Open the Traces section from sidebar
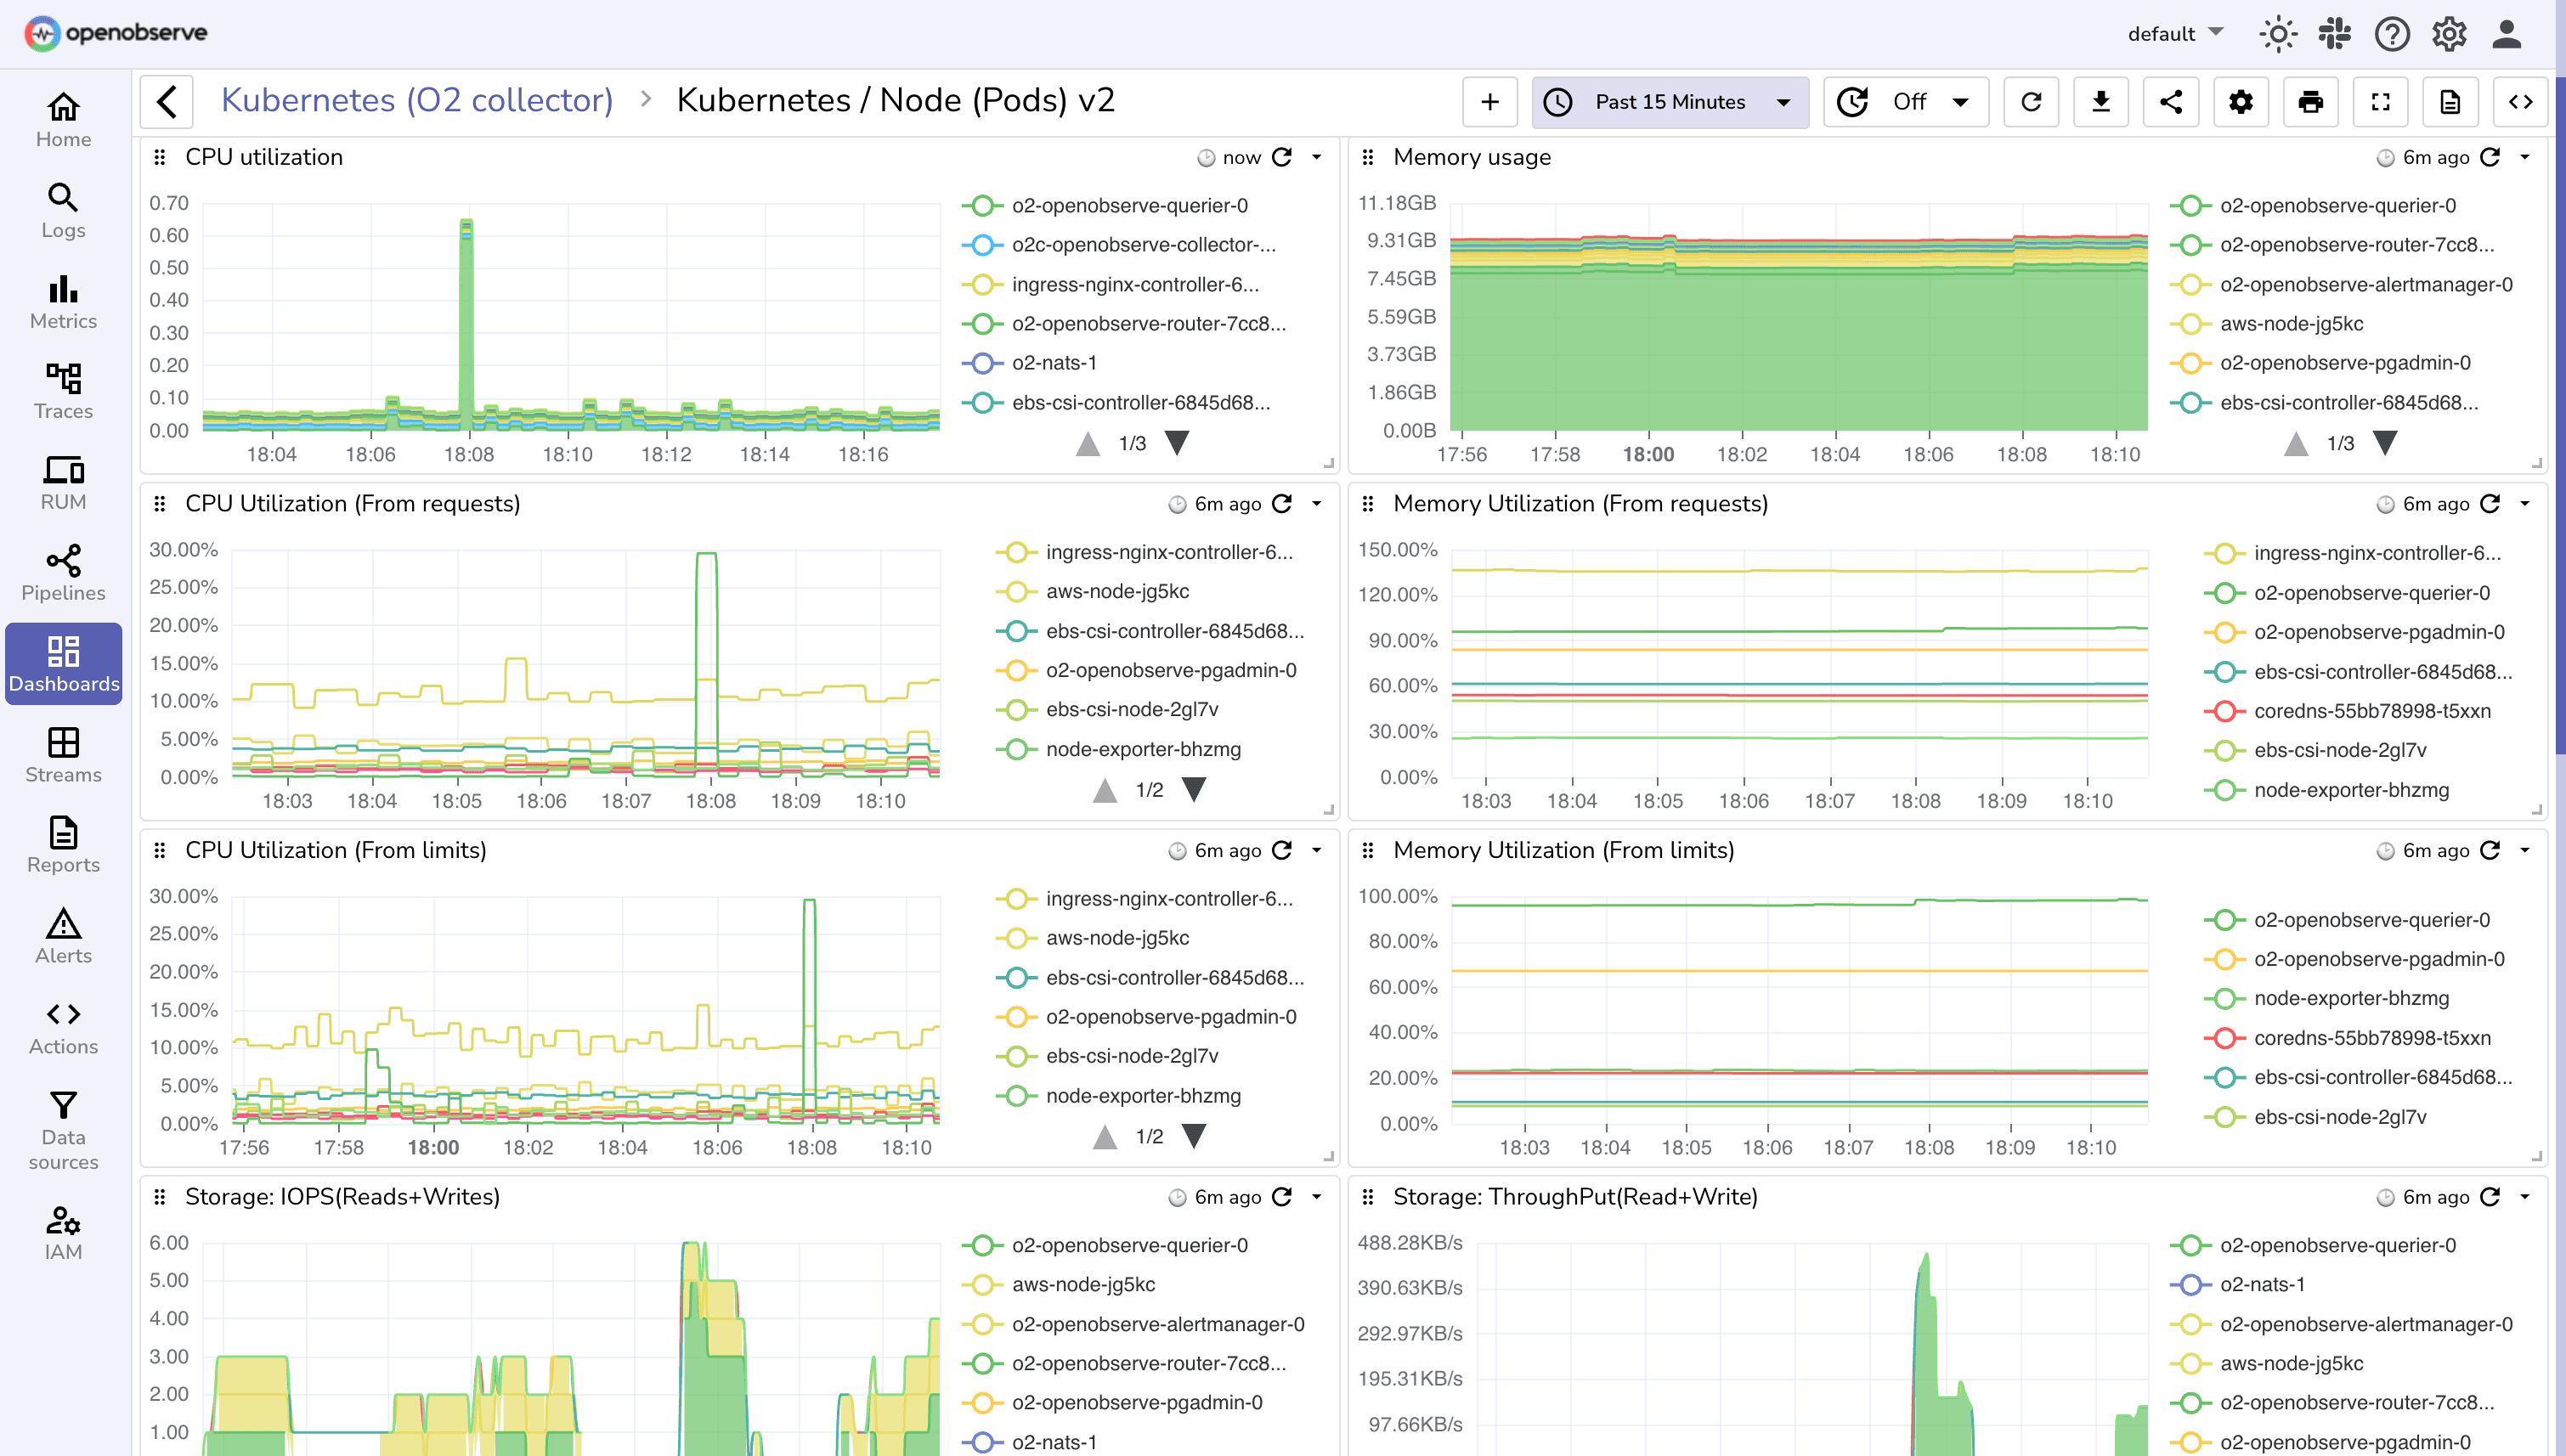Viewport: 2566px width, 1456px height. coord(63,390)
